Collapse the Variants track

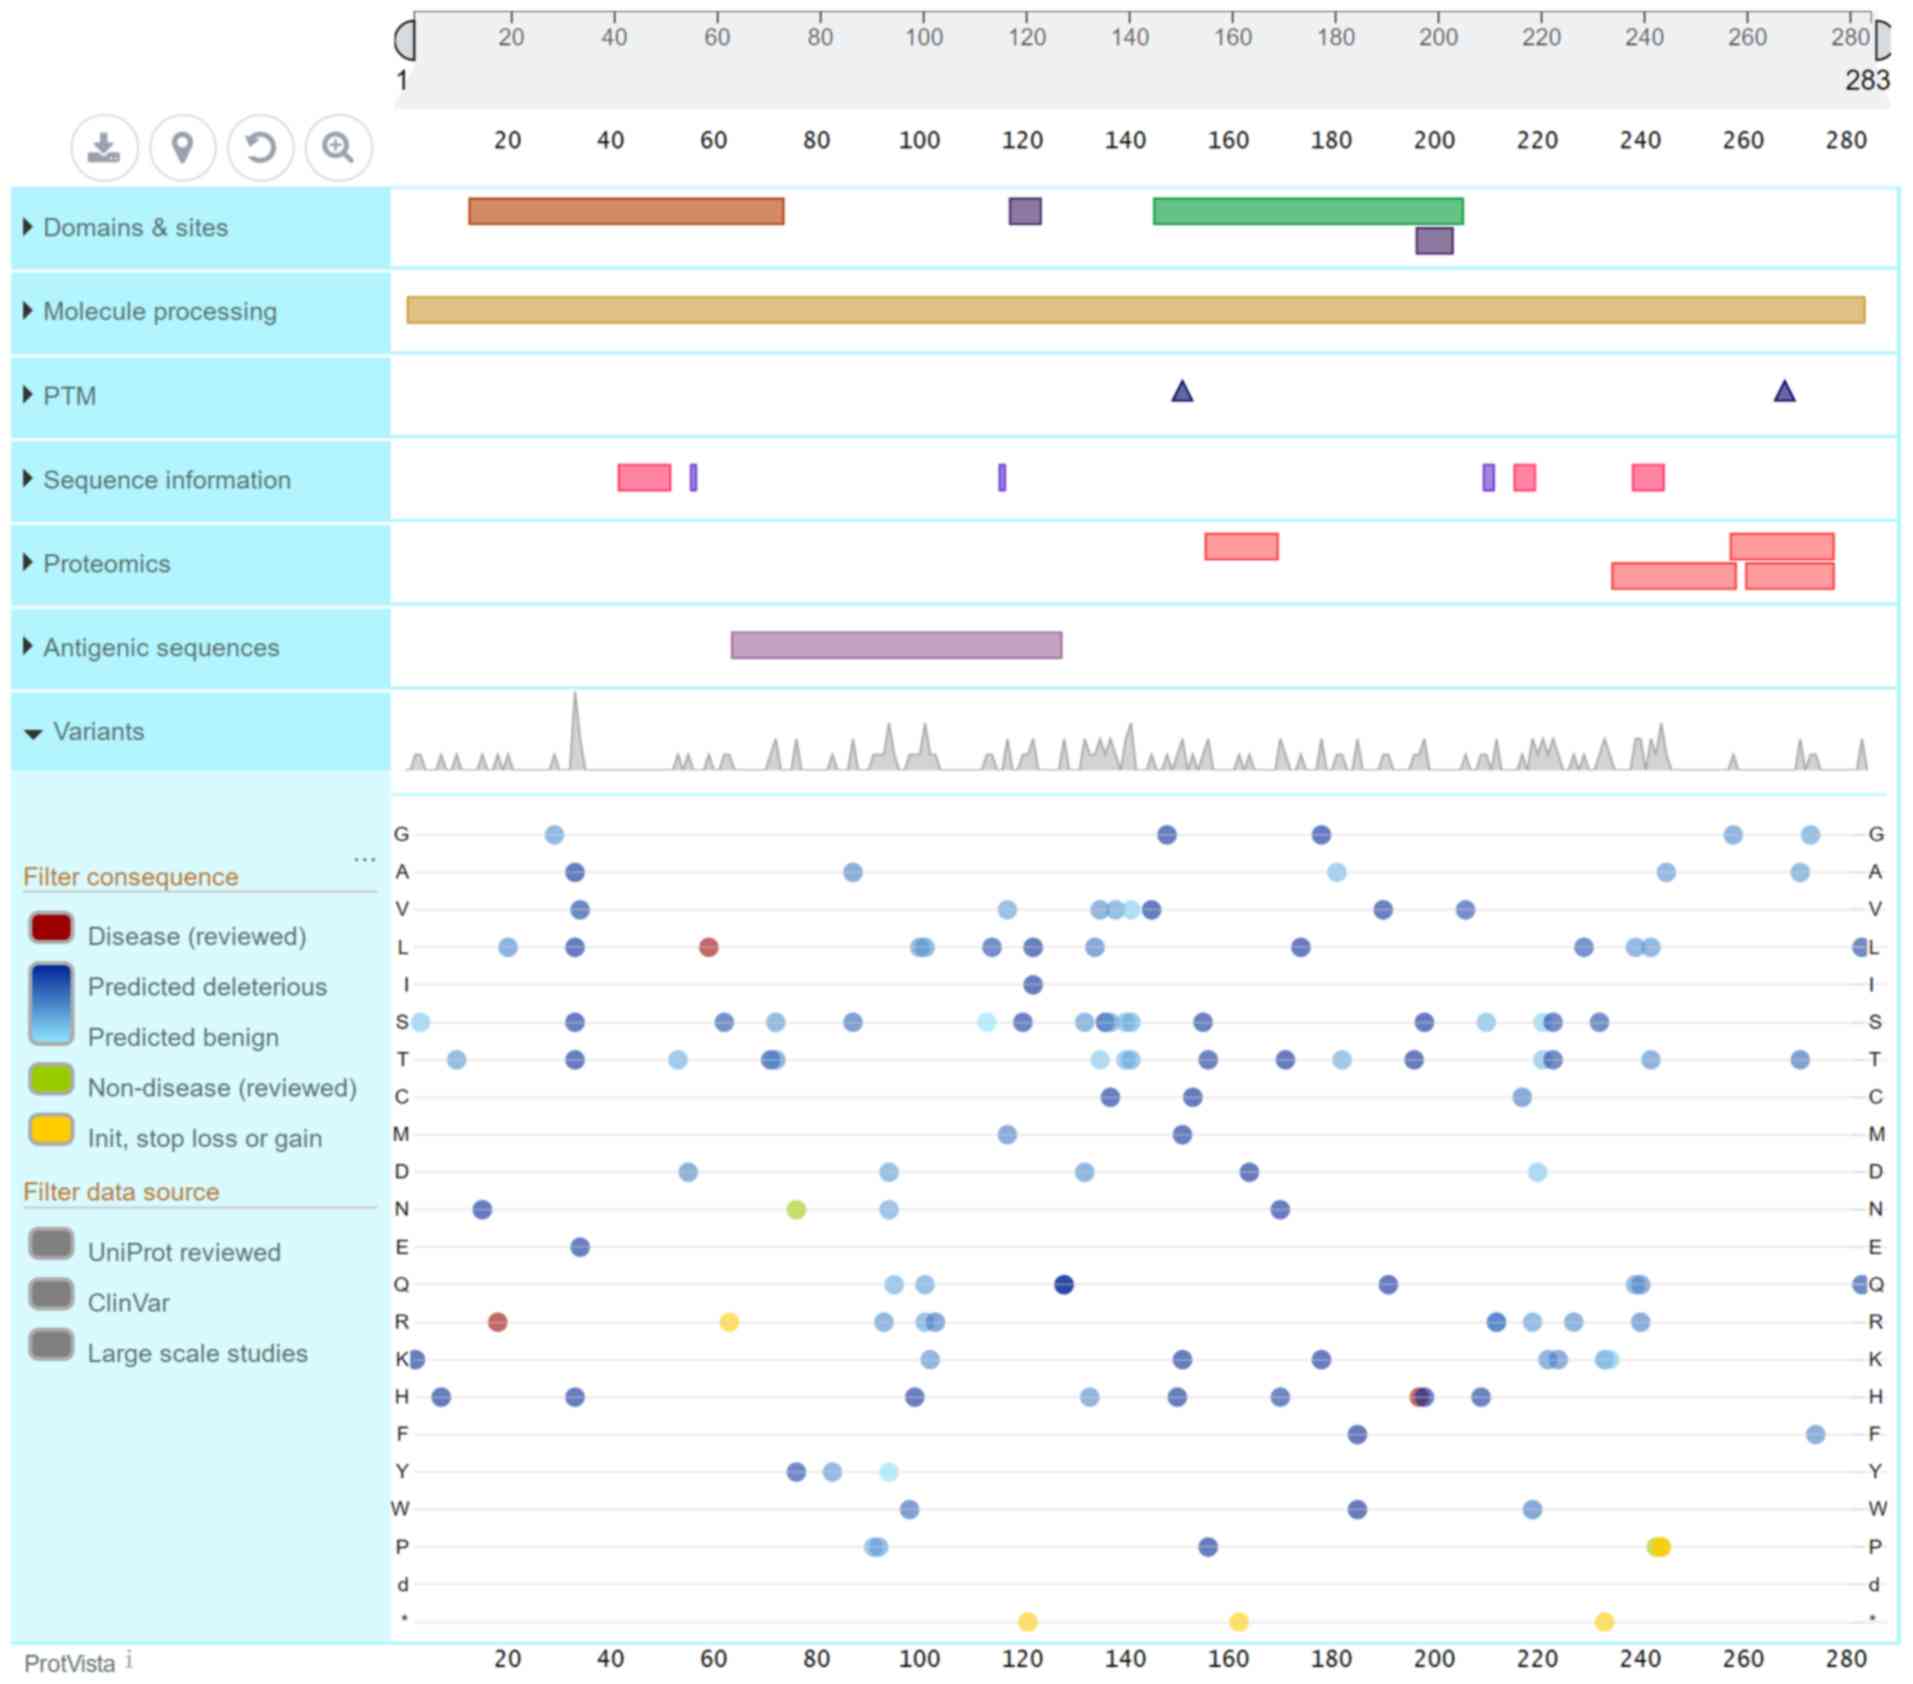tap(98, 732)
